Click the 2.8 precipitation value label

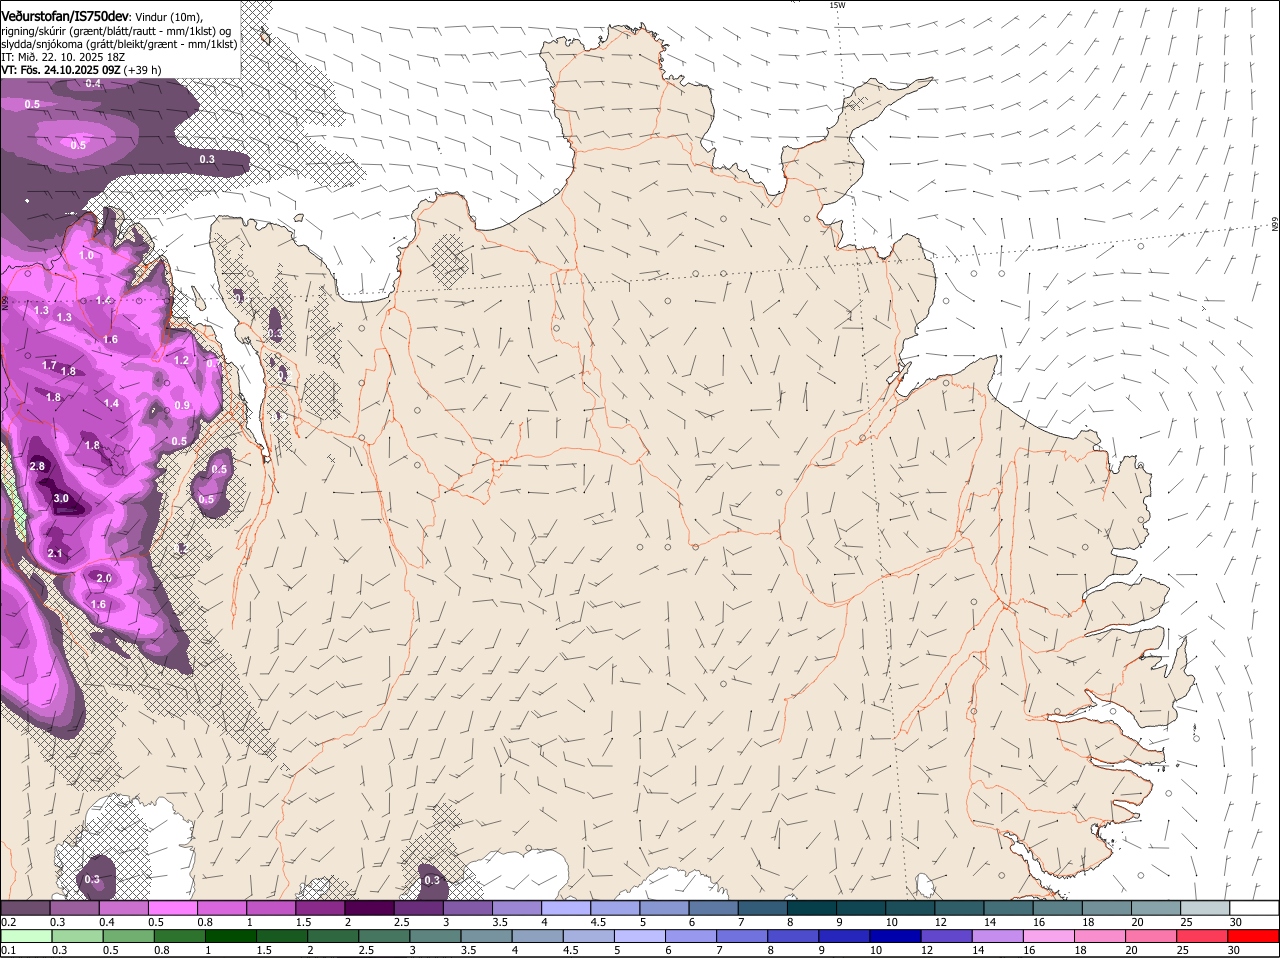pyautogui.click(x=38, y=467)
